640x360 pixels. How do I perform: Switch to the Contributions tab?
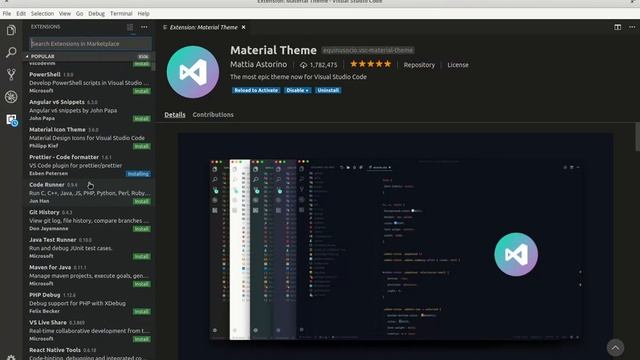pyautogui.click(x=213, y=115)
